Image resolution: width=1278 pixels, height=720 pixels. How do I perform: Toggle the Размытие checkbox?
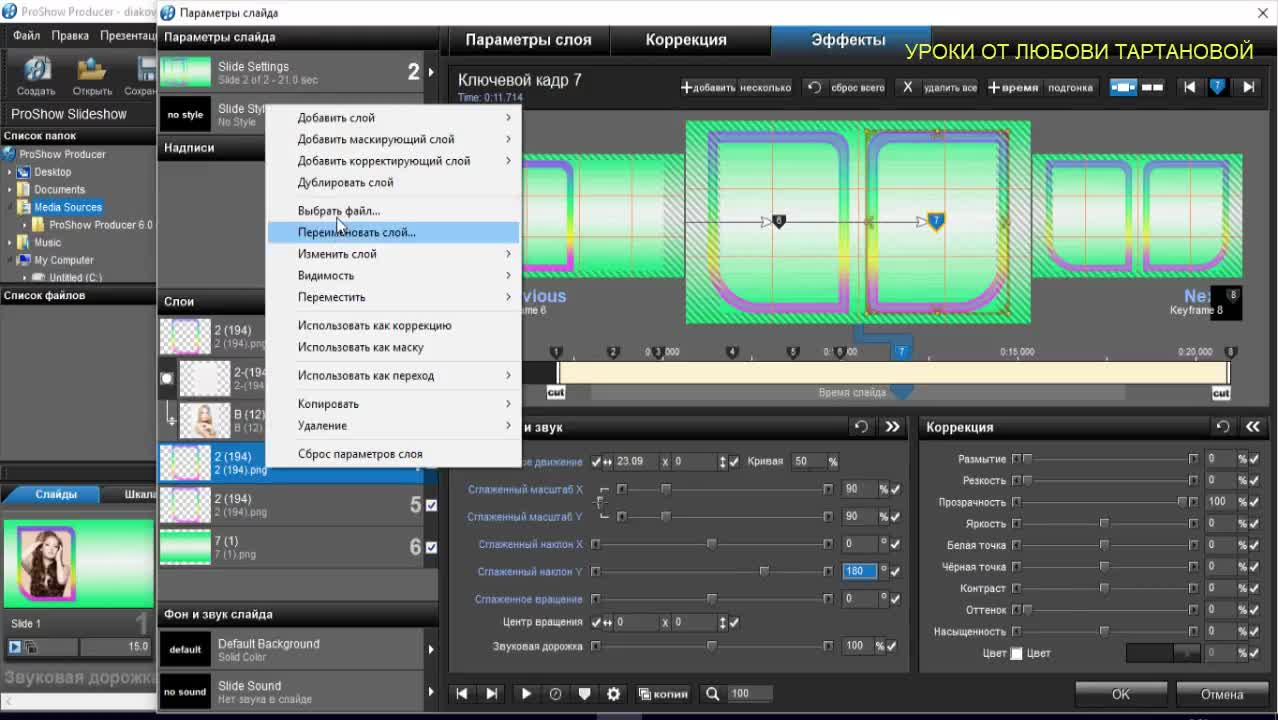coord(1254,459)
